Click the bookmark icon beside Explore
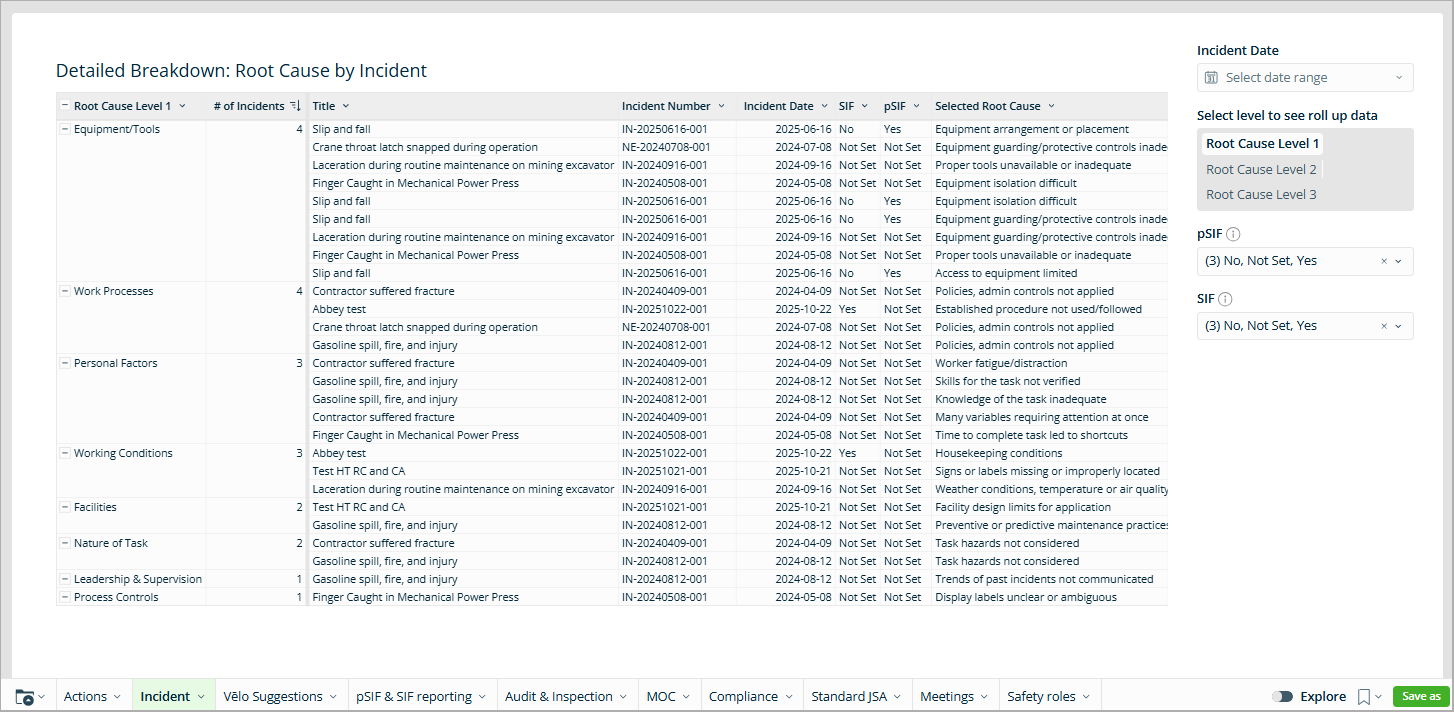This screenshot has width=1454, height=712. tap(1364, 697)
